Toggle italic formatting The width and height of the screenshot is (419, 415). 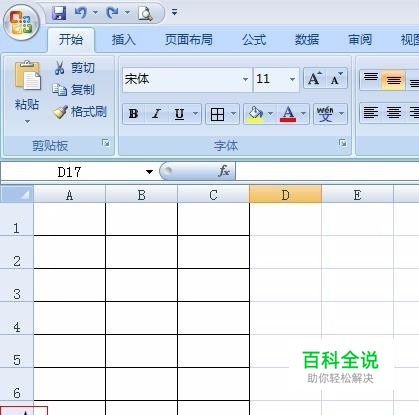coord(156,114)
